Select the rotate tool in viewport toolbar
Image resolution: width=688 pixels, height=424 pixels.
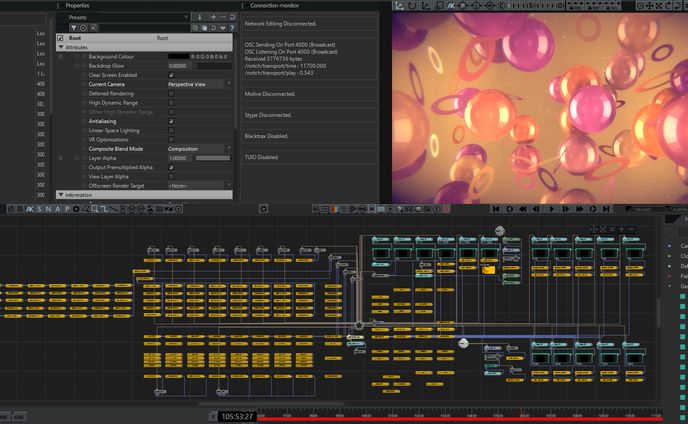click(x=412, y=6)
